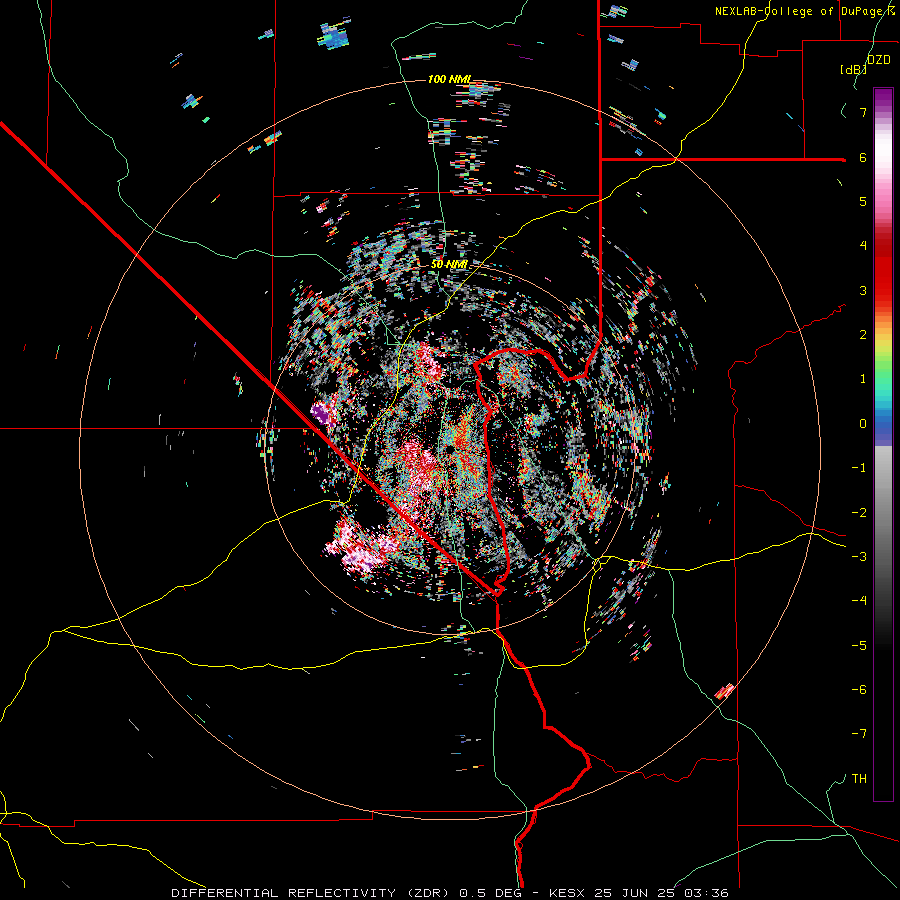Click the 'DZD' legend title
The height and width of the screenshot is (900, 900).
click(x=878, y=60)
